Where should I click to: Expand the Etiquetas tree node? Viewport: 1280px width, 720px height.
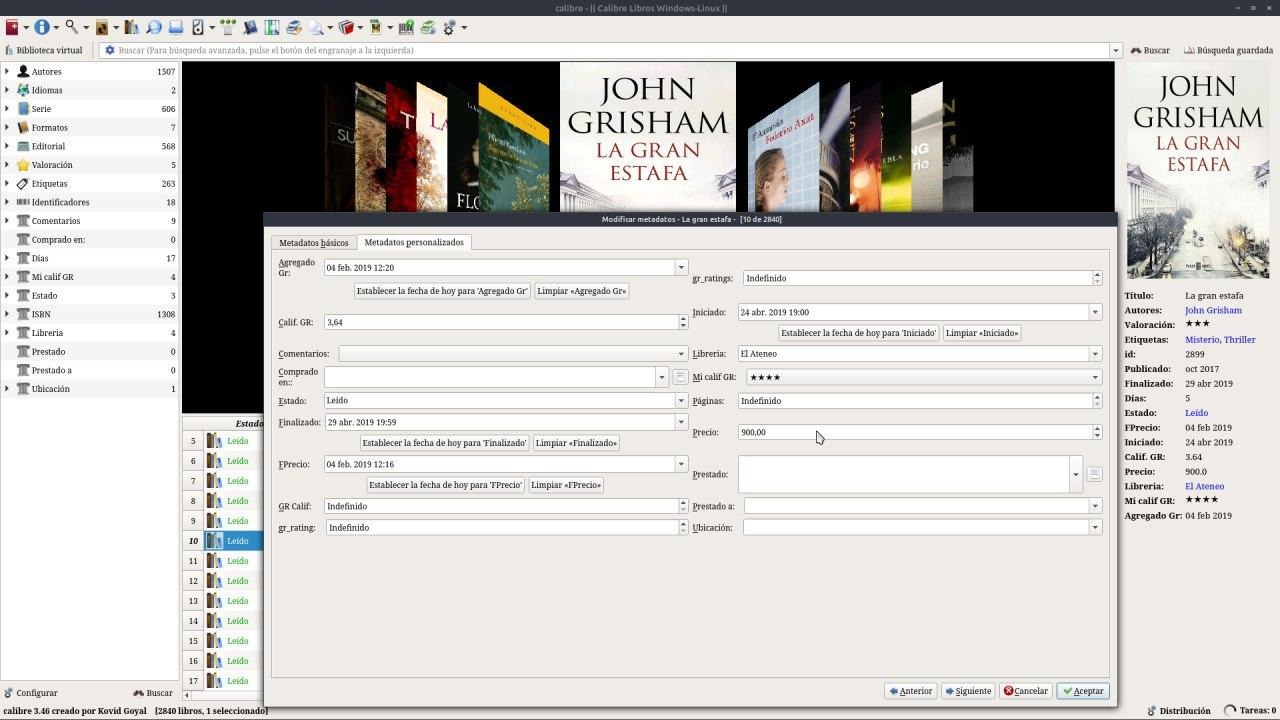(7, 184)
